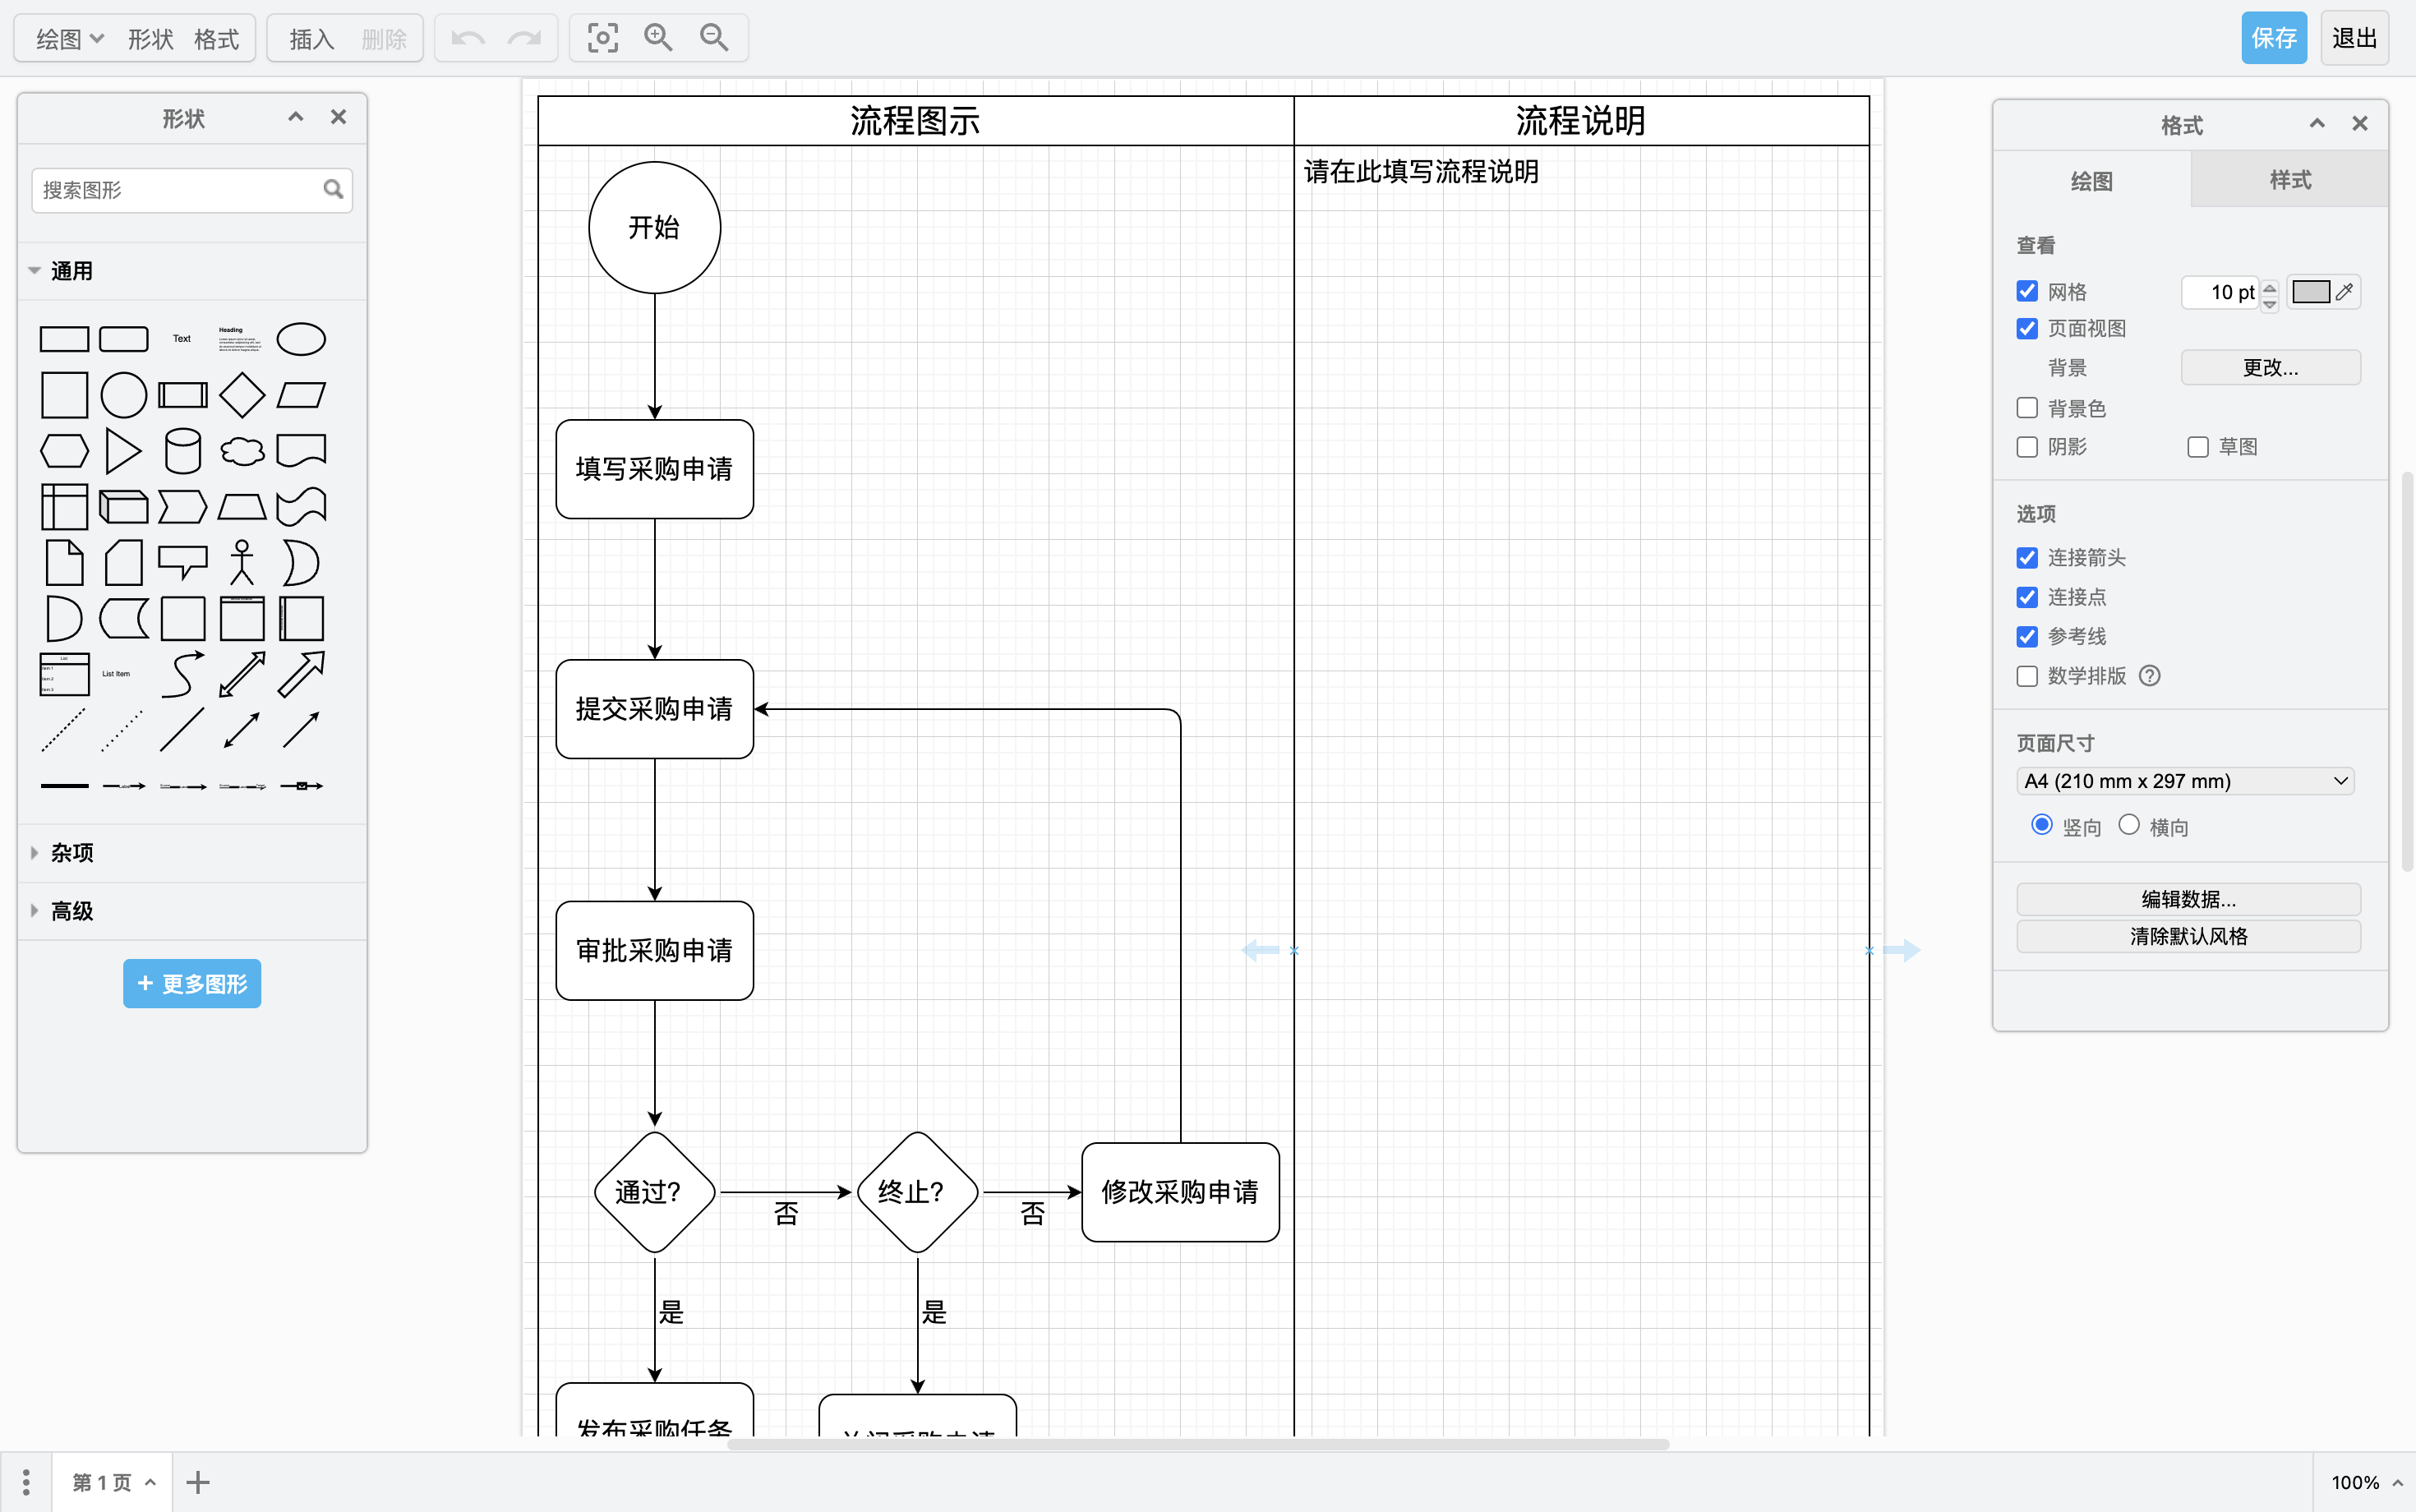Screen dimensions: 2416x1512
Task: Select the cloud shape in the palette
Action: point(242,451)
